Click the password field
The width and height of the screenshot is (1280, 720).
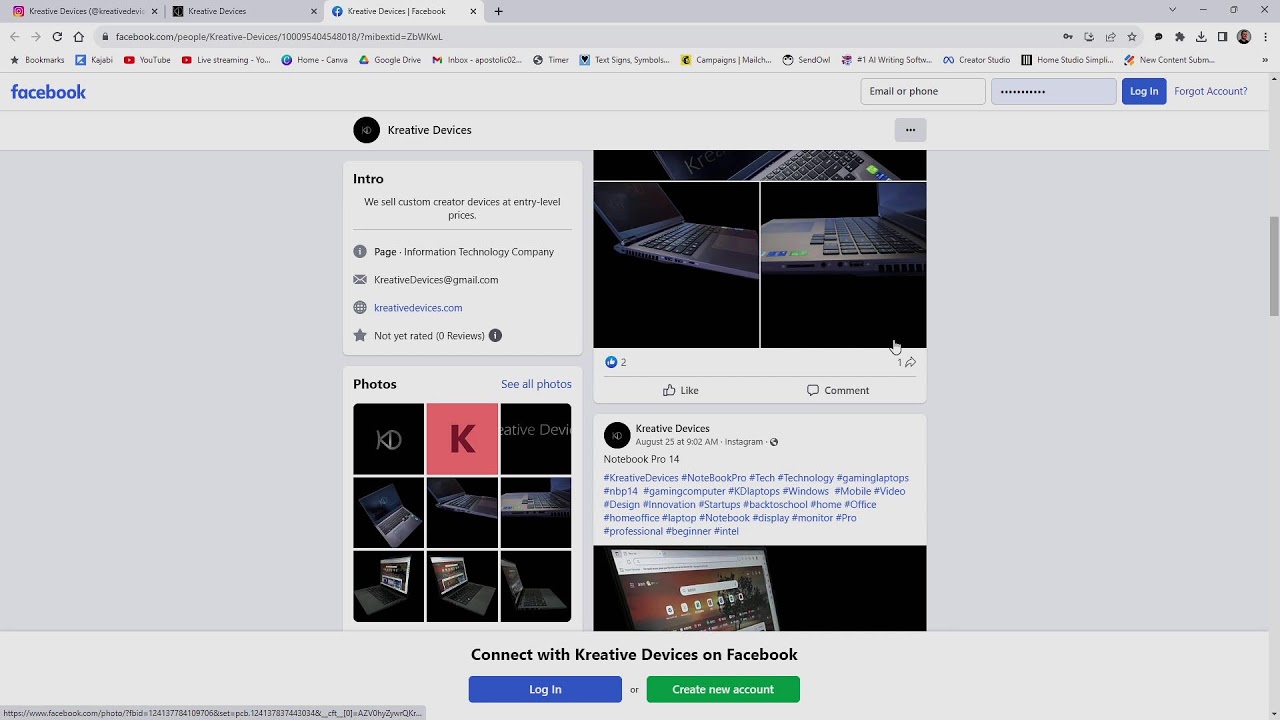point(1053,91)
